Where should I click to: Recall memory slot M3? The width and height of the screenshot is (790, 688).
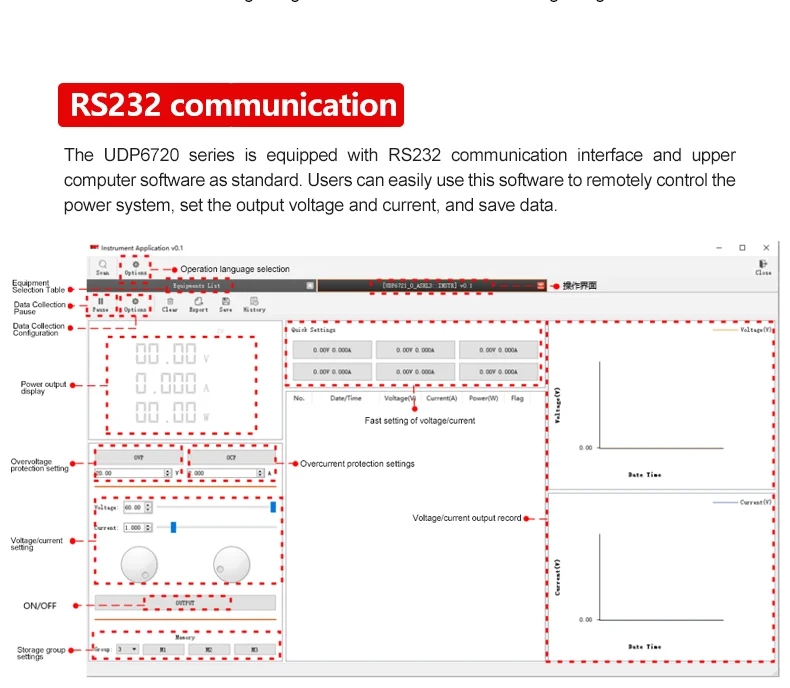tap(255, 649)
